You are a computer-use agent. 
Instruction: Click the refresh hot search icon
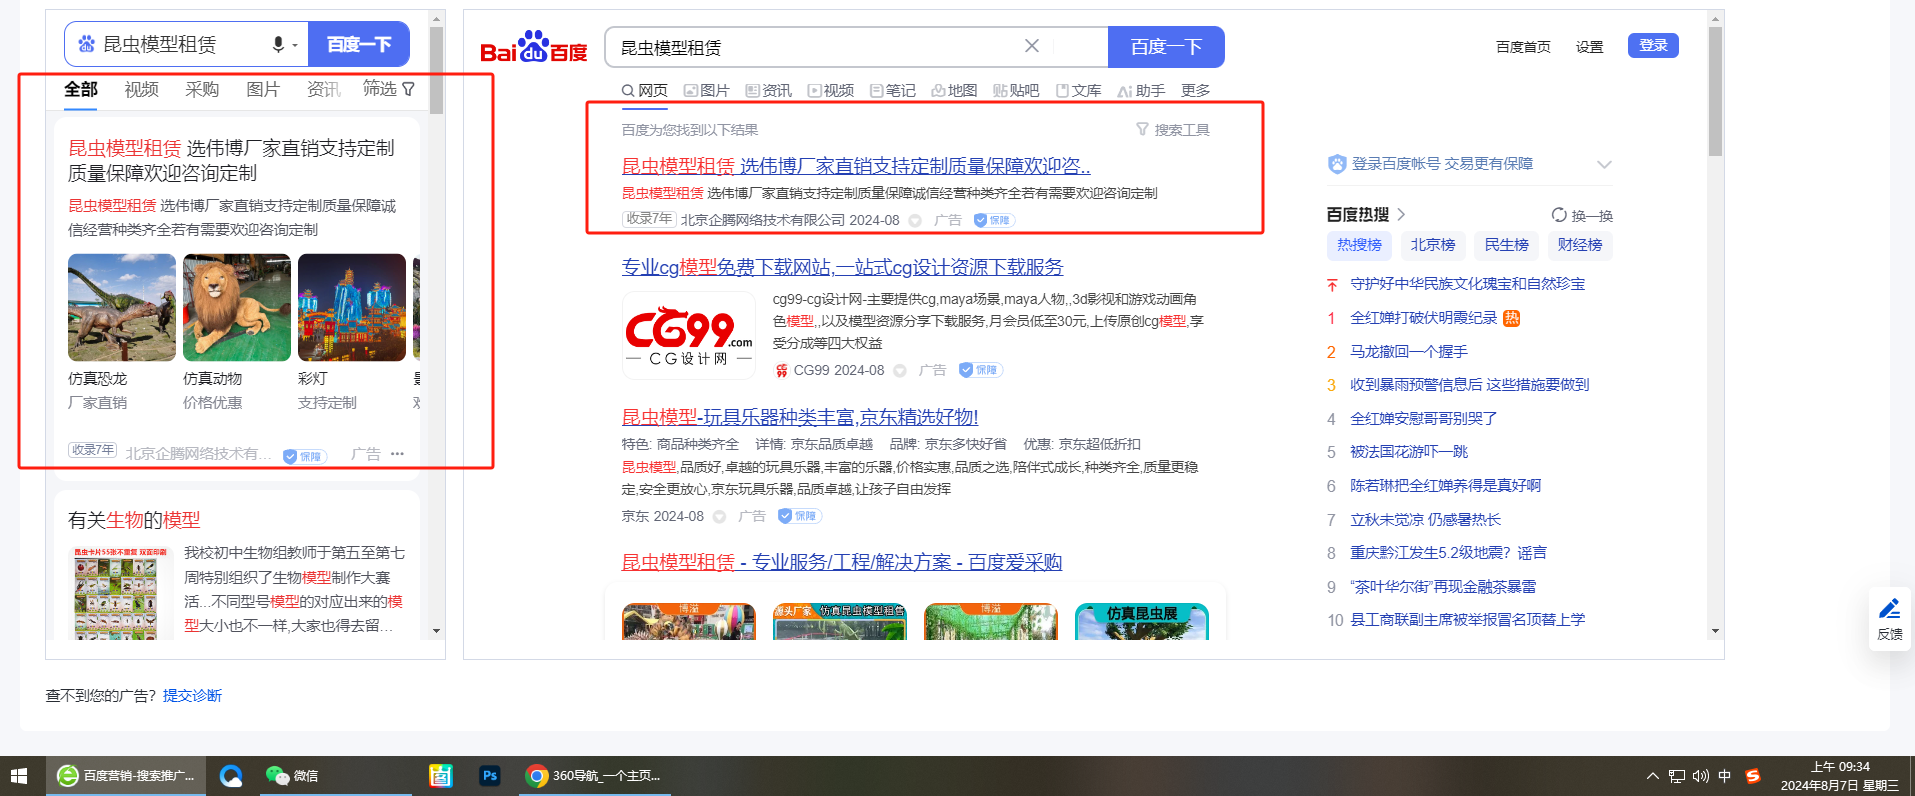pyautogui.click(x=1559, y=215)
